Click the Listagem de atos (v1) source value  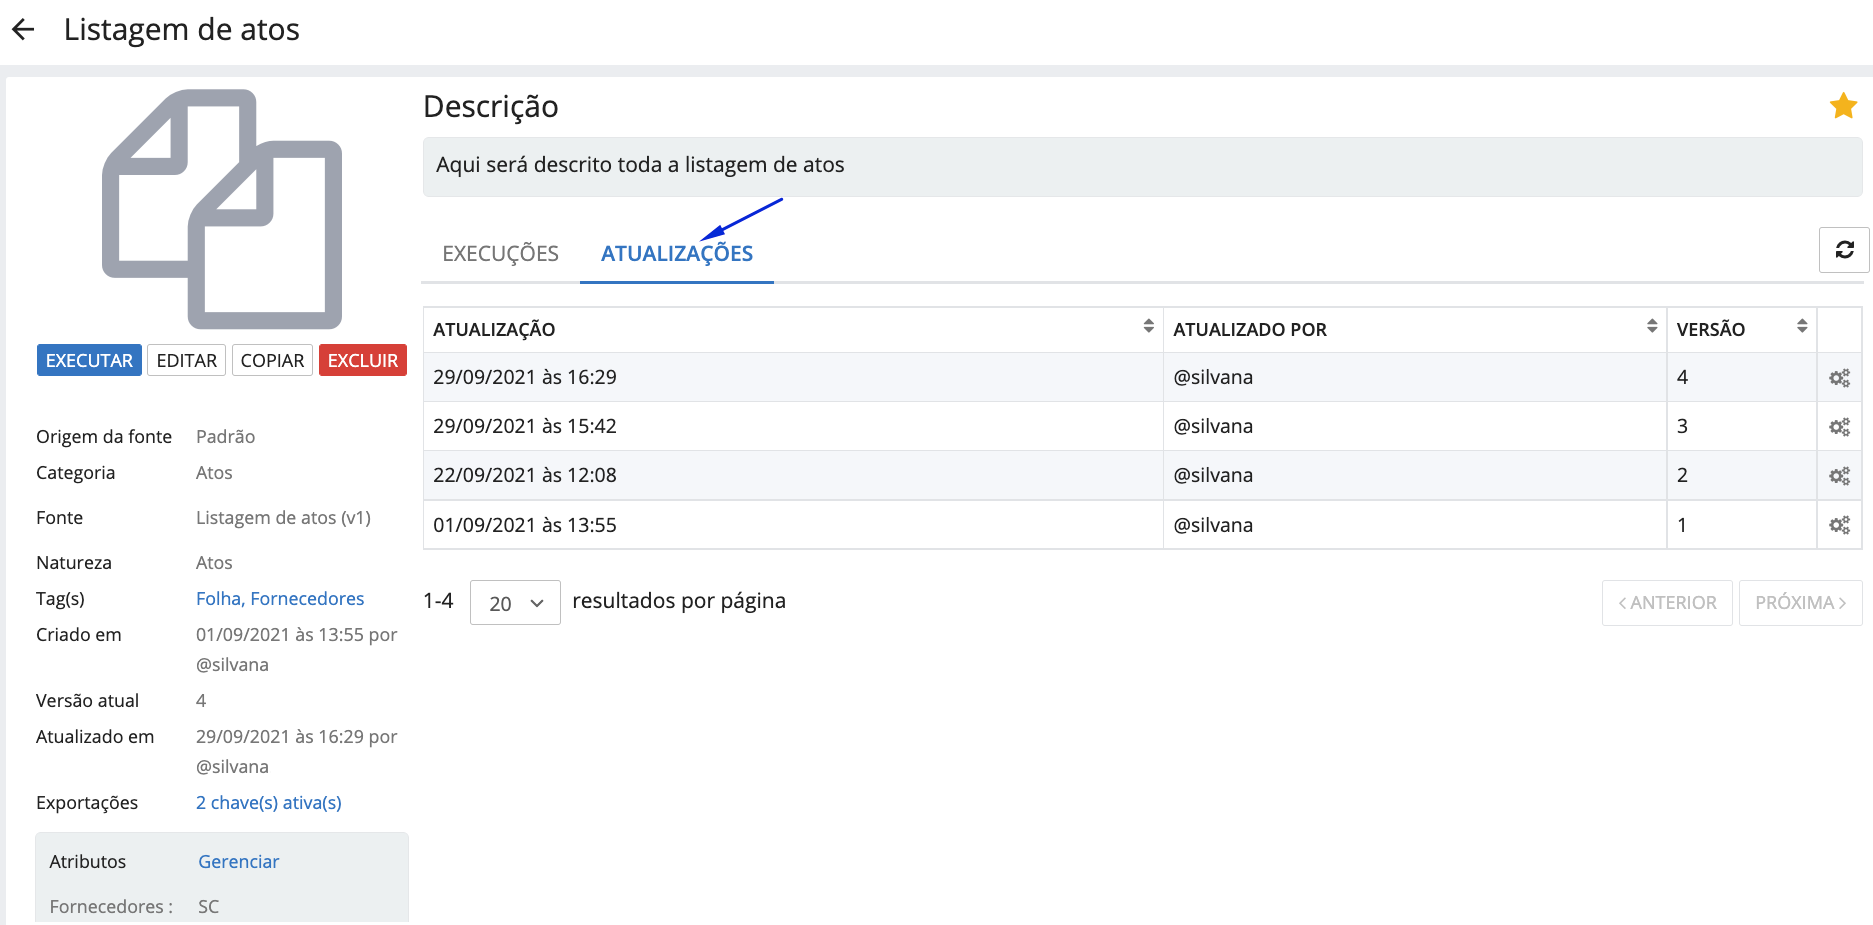tap(283, 518)
